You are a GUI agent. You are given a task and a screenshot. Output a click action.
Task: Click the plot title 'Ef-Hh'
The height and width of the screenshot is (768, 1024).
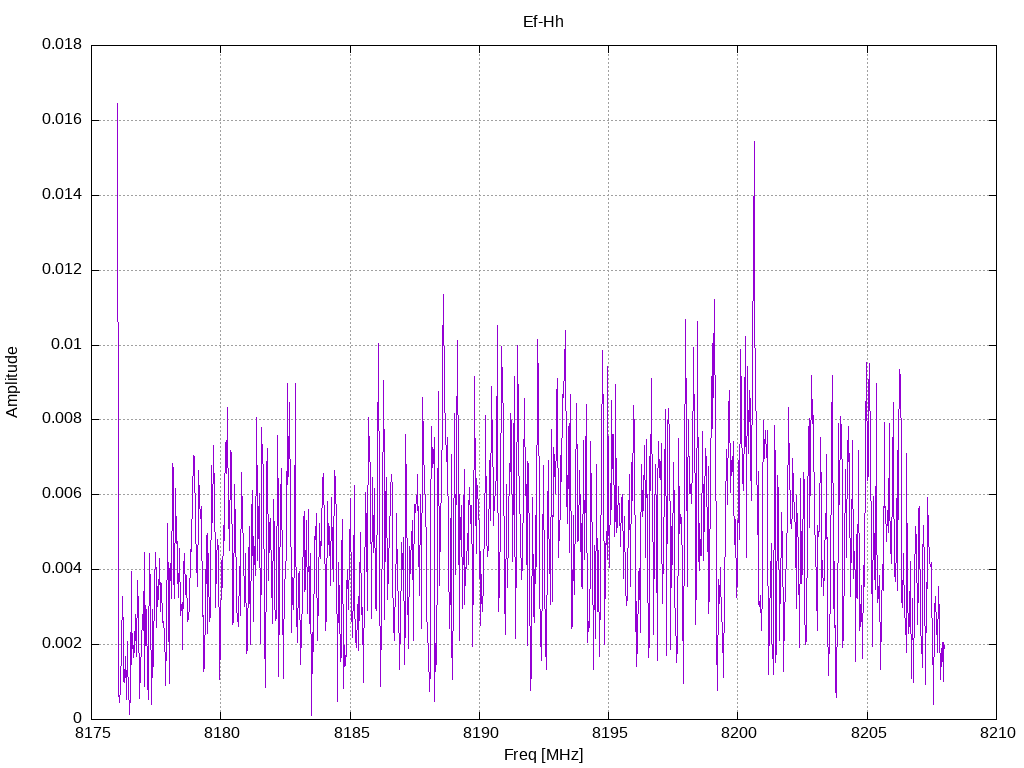pos(543,22)
